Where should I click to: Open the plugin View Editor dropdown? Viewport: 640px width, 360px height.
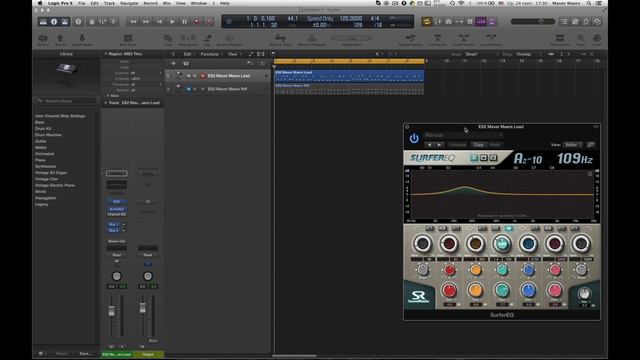click(572, 145)
